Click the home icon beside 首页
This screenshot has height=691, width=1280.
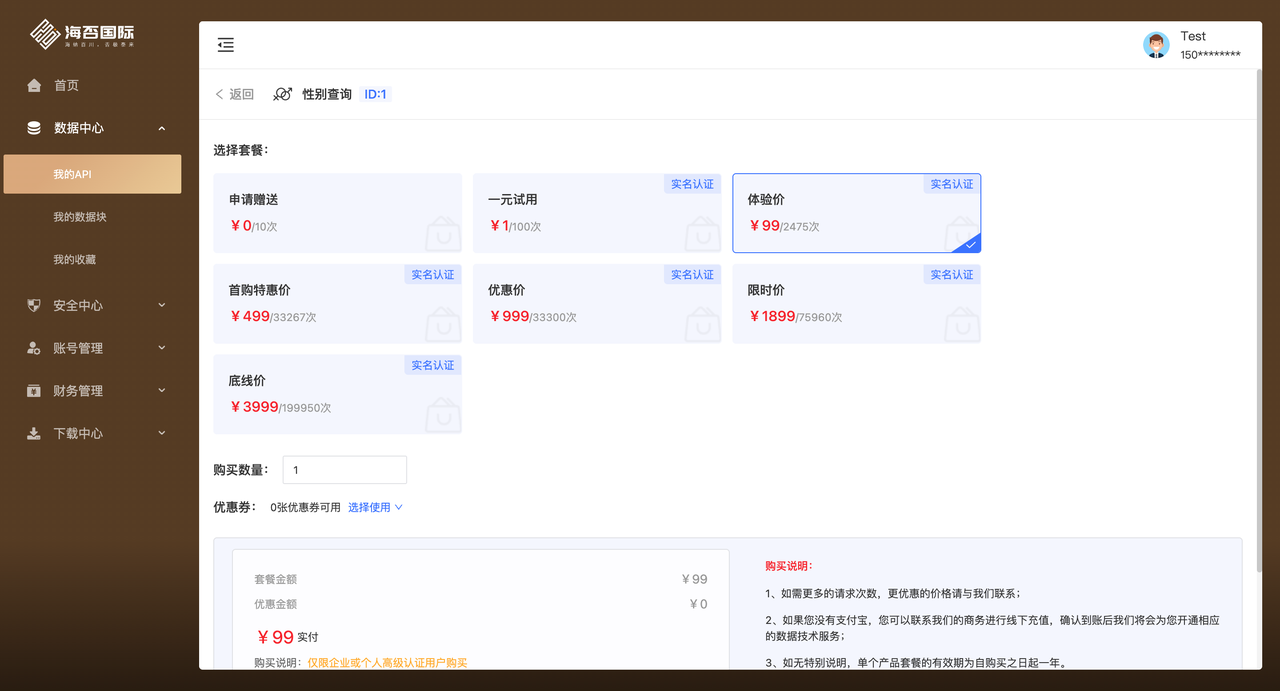point(34,86)
